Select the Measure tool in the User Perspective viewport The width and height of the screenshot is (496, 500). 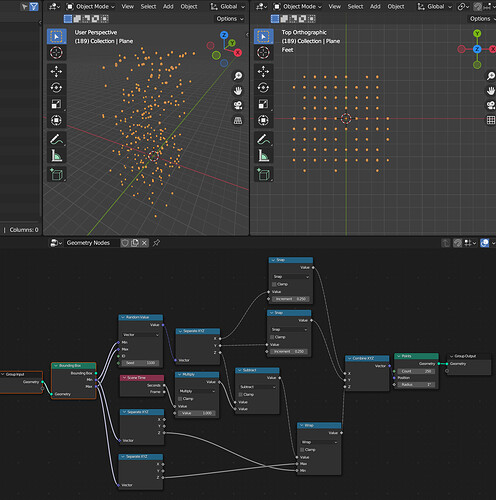[56, 155]
